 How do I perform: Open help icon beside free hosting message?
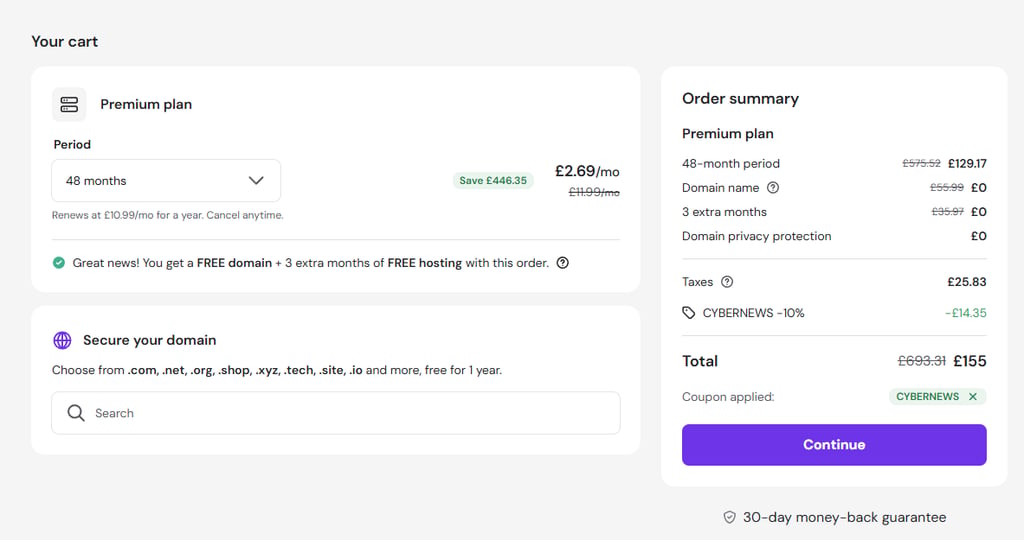(x=562, y=263)
